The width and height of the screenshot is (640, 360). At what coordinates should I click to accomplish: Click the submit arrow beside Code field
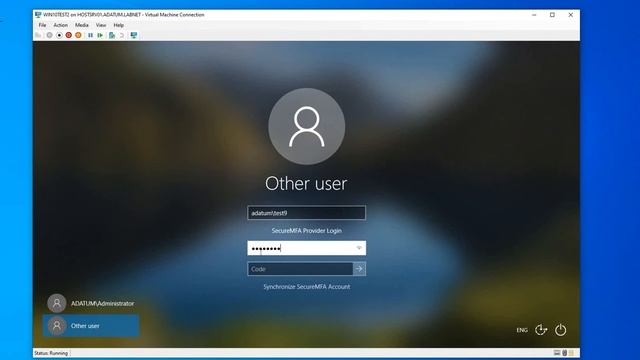pos(359,269)
